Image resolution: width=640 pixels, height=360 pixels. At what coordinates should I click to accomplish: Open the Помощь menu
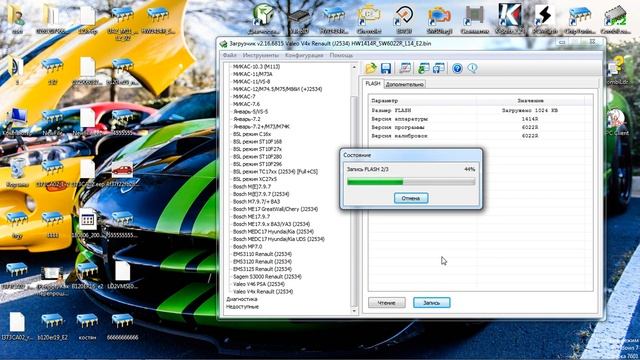pos(341,55)
